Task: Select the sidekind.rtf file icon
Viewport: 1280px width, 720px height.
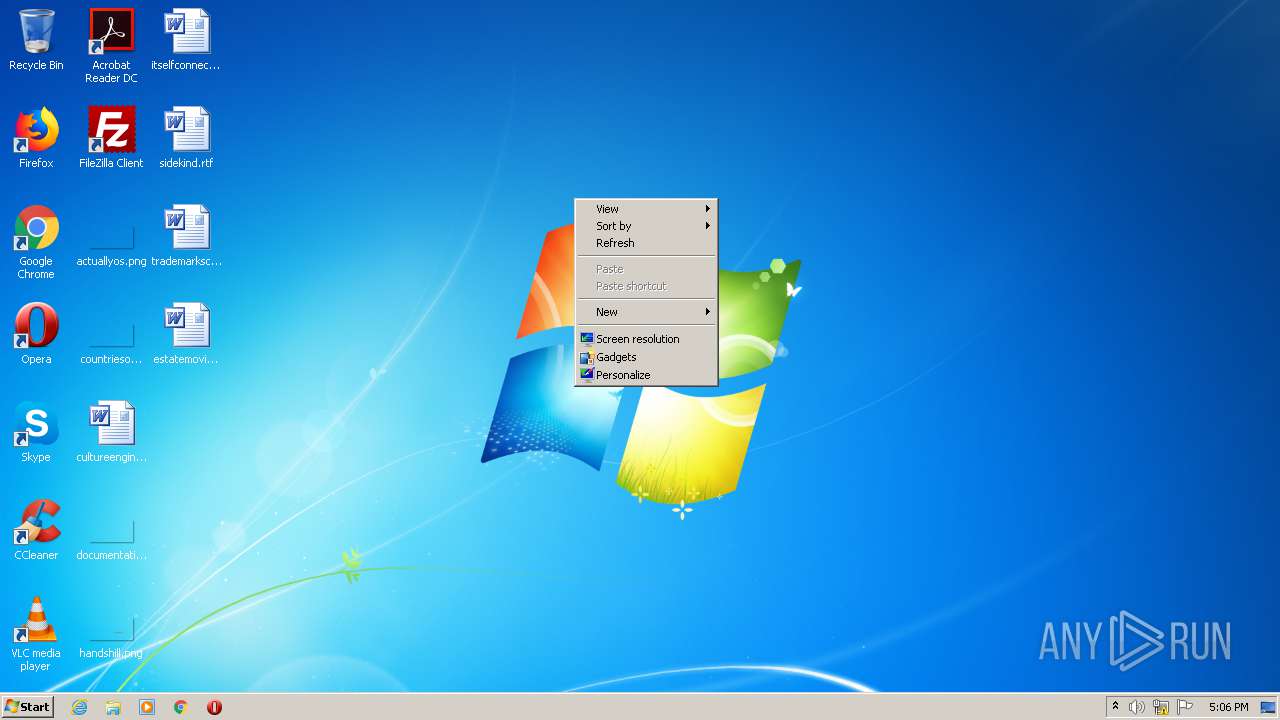Action: 186,138
